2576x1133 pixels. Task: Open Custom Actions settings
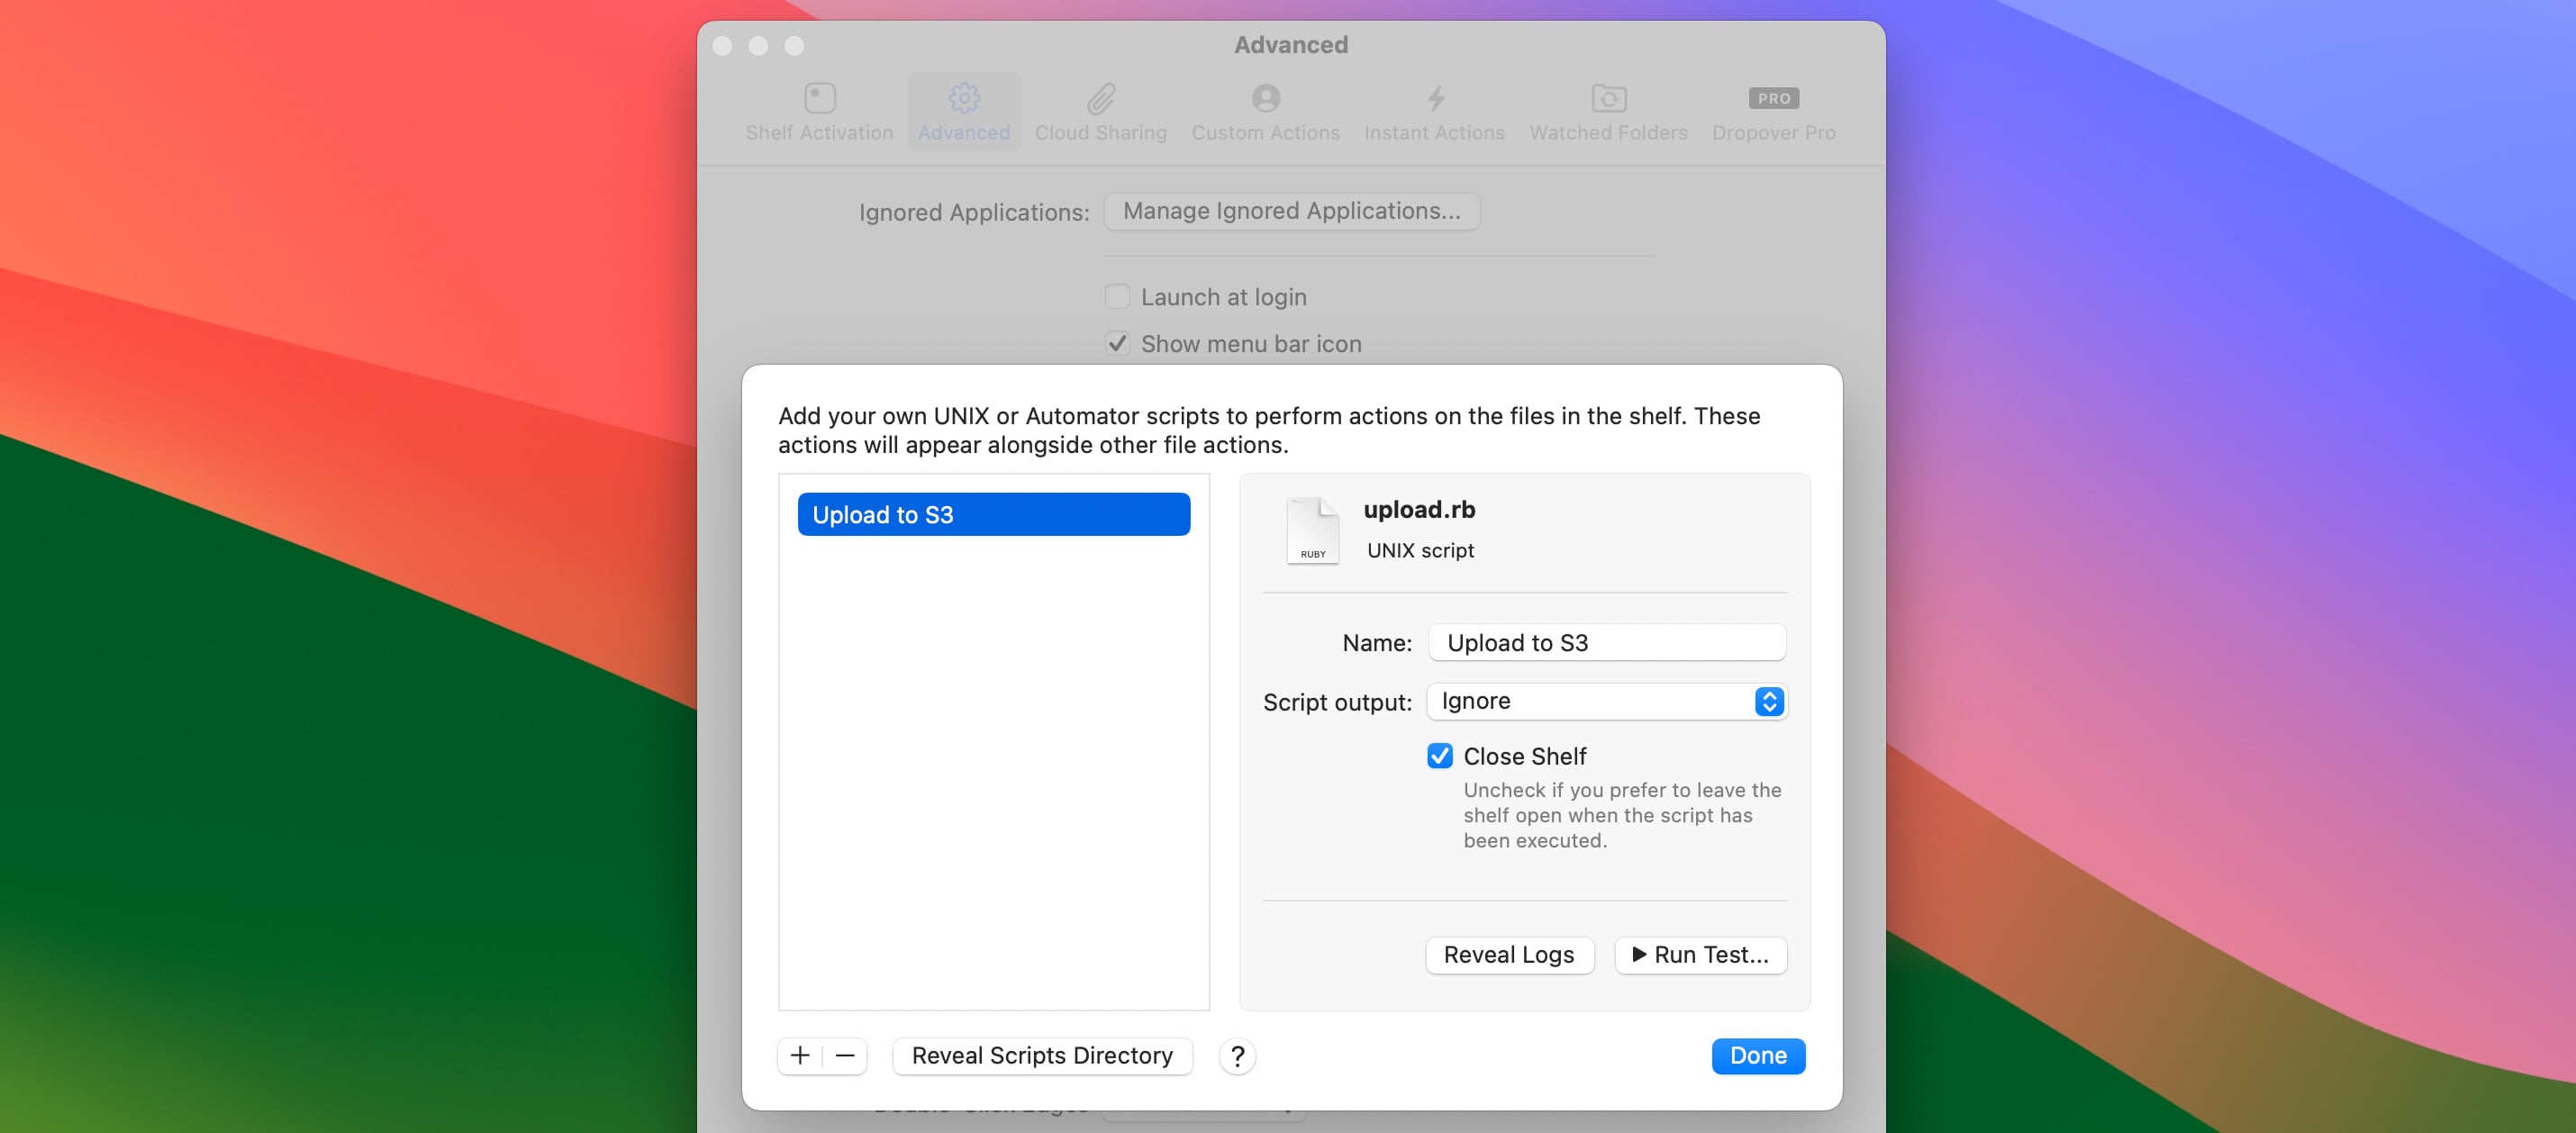point(1265,98)
